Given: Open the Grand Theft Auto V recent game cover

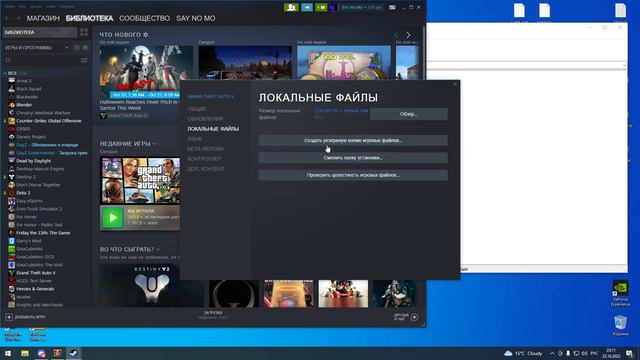Looking at the screenshot, I should point(140,180).
